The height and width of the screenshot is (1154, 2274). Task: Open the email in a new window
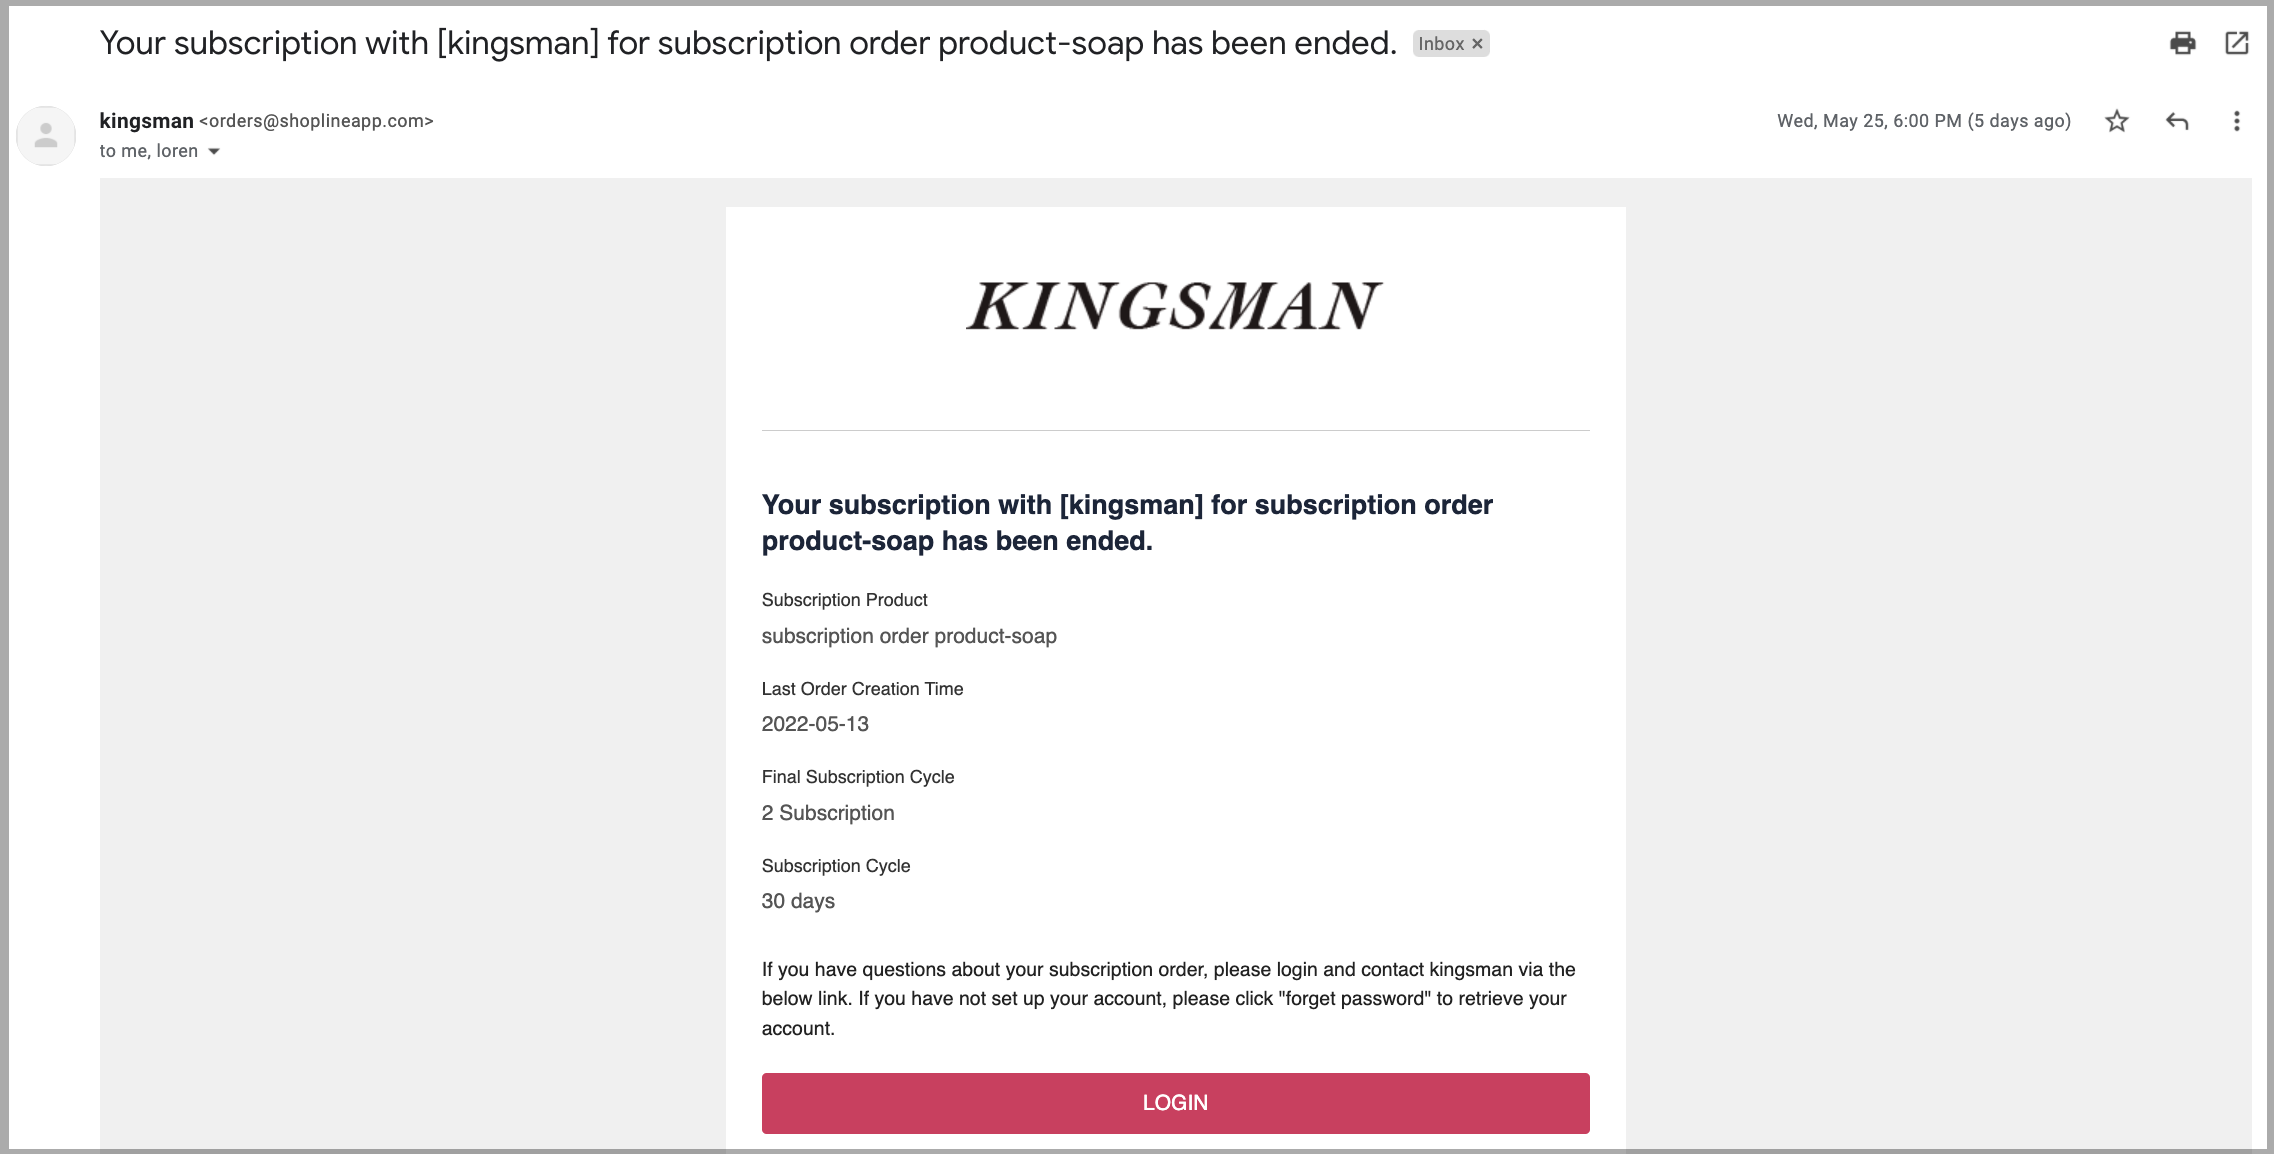click(2236, 43)
